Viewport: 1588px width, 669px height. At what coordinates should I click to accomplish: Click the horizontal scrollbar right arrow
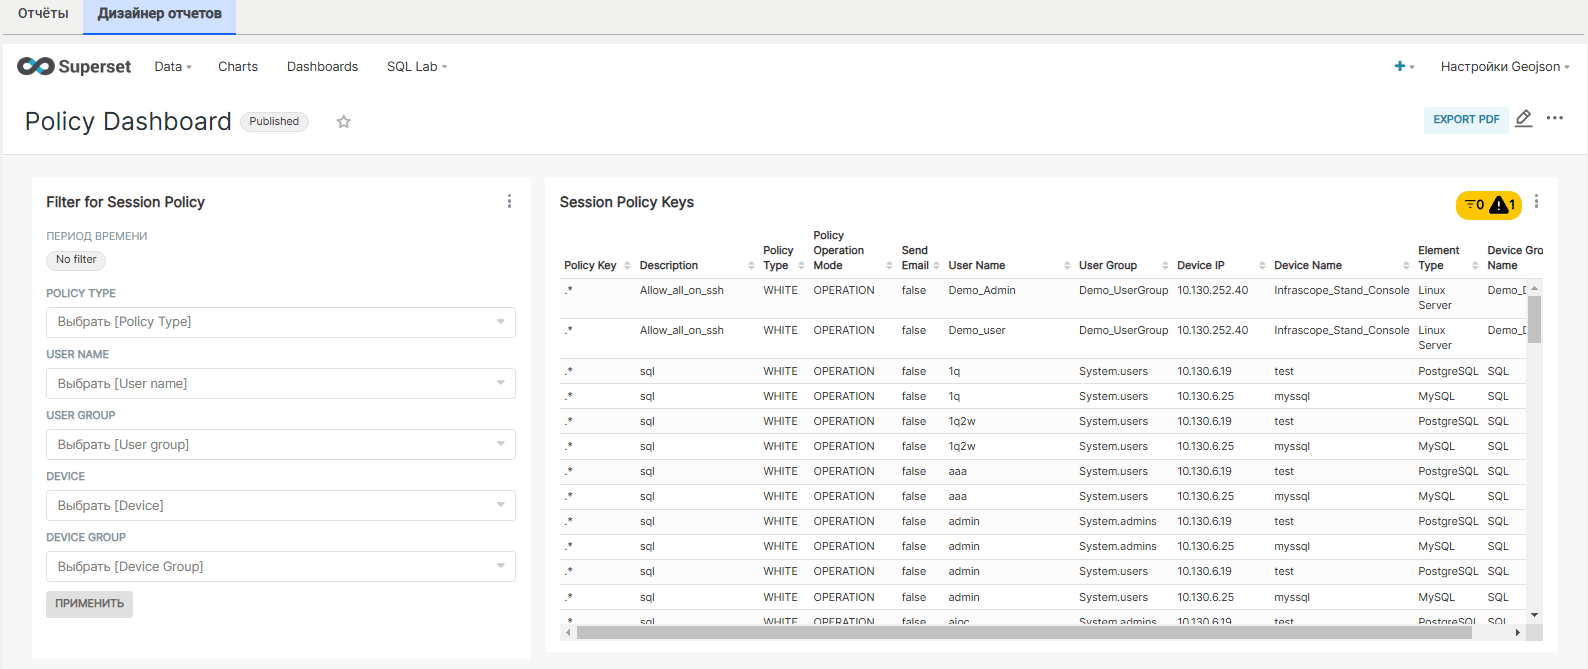click(x=1517, y=633)
